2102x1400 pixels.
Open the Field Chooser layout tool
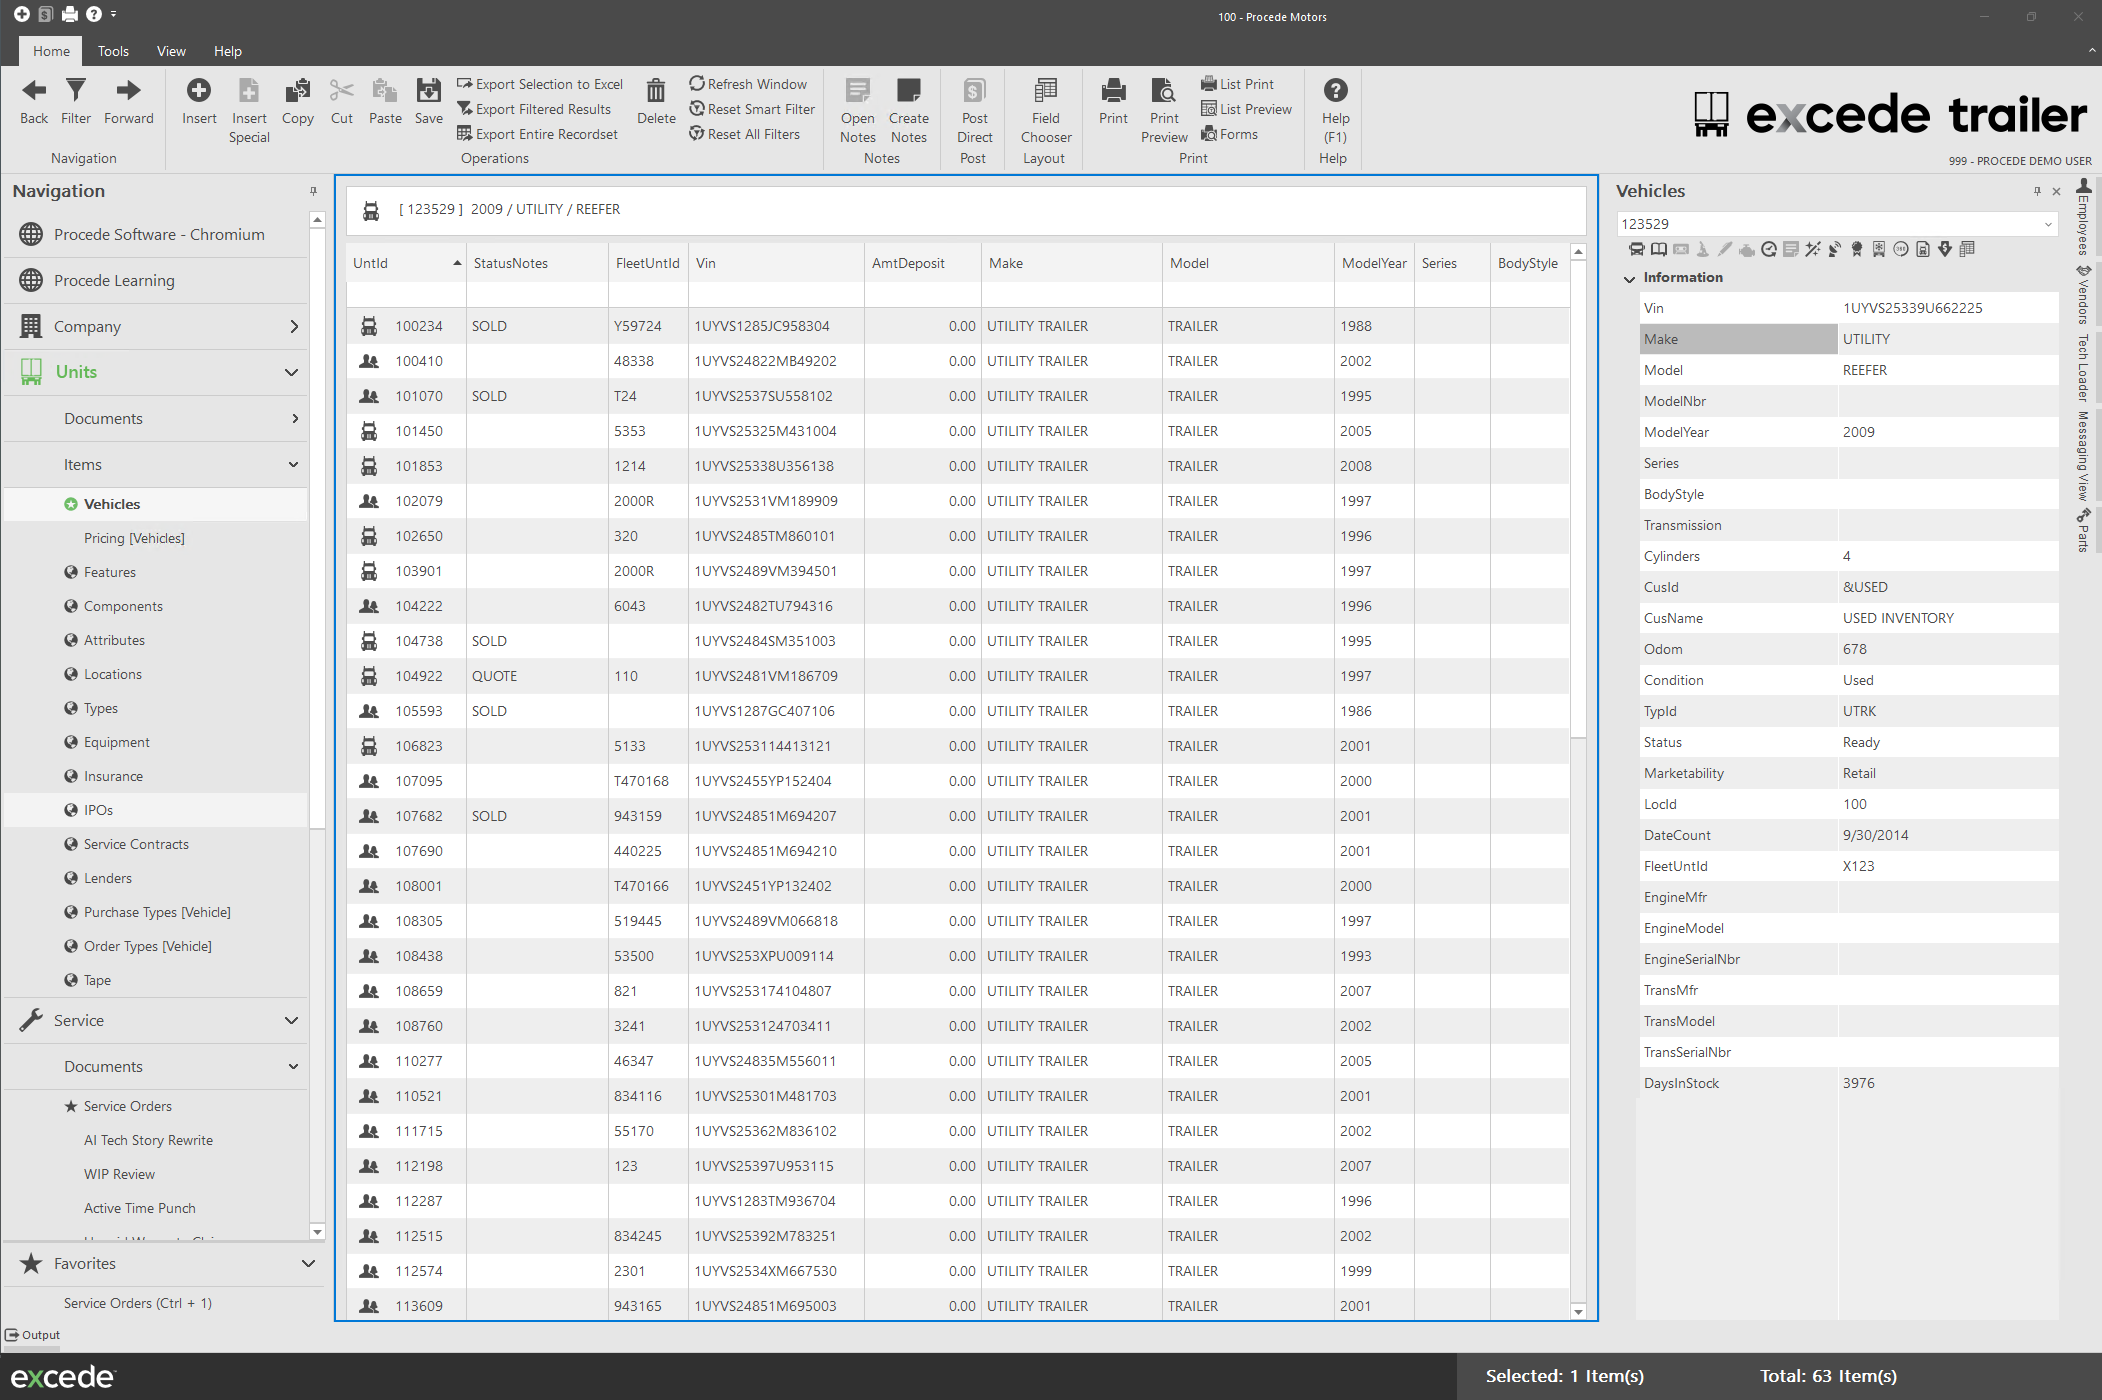tap(1045, 91)
